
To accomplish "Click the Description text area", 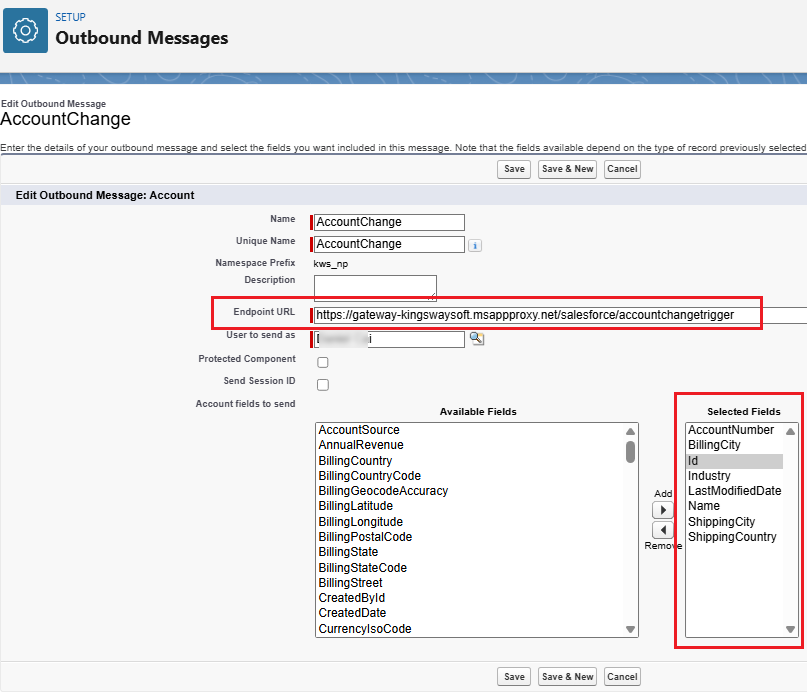I will click(375, 288).
